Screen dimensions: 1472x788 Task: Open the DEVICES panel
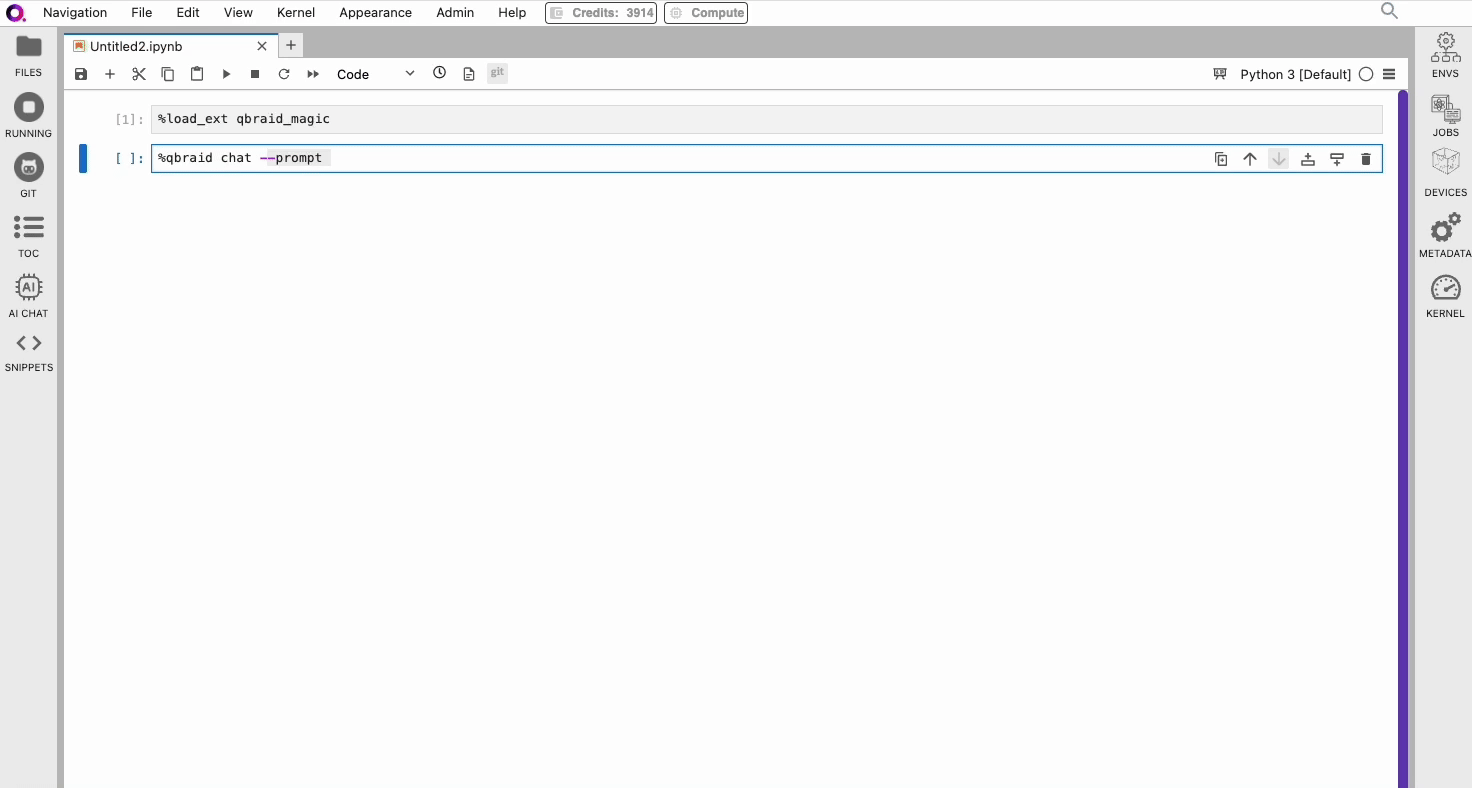click(x=1445, y=172)
